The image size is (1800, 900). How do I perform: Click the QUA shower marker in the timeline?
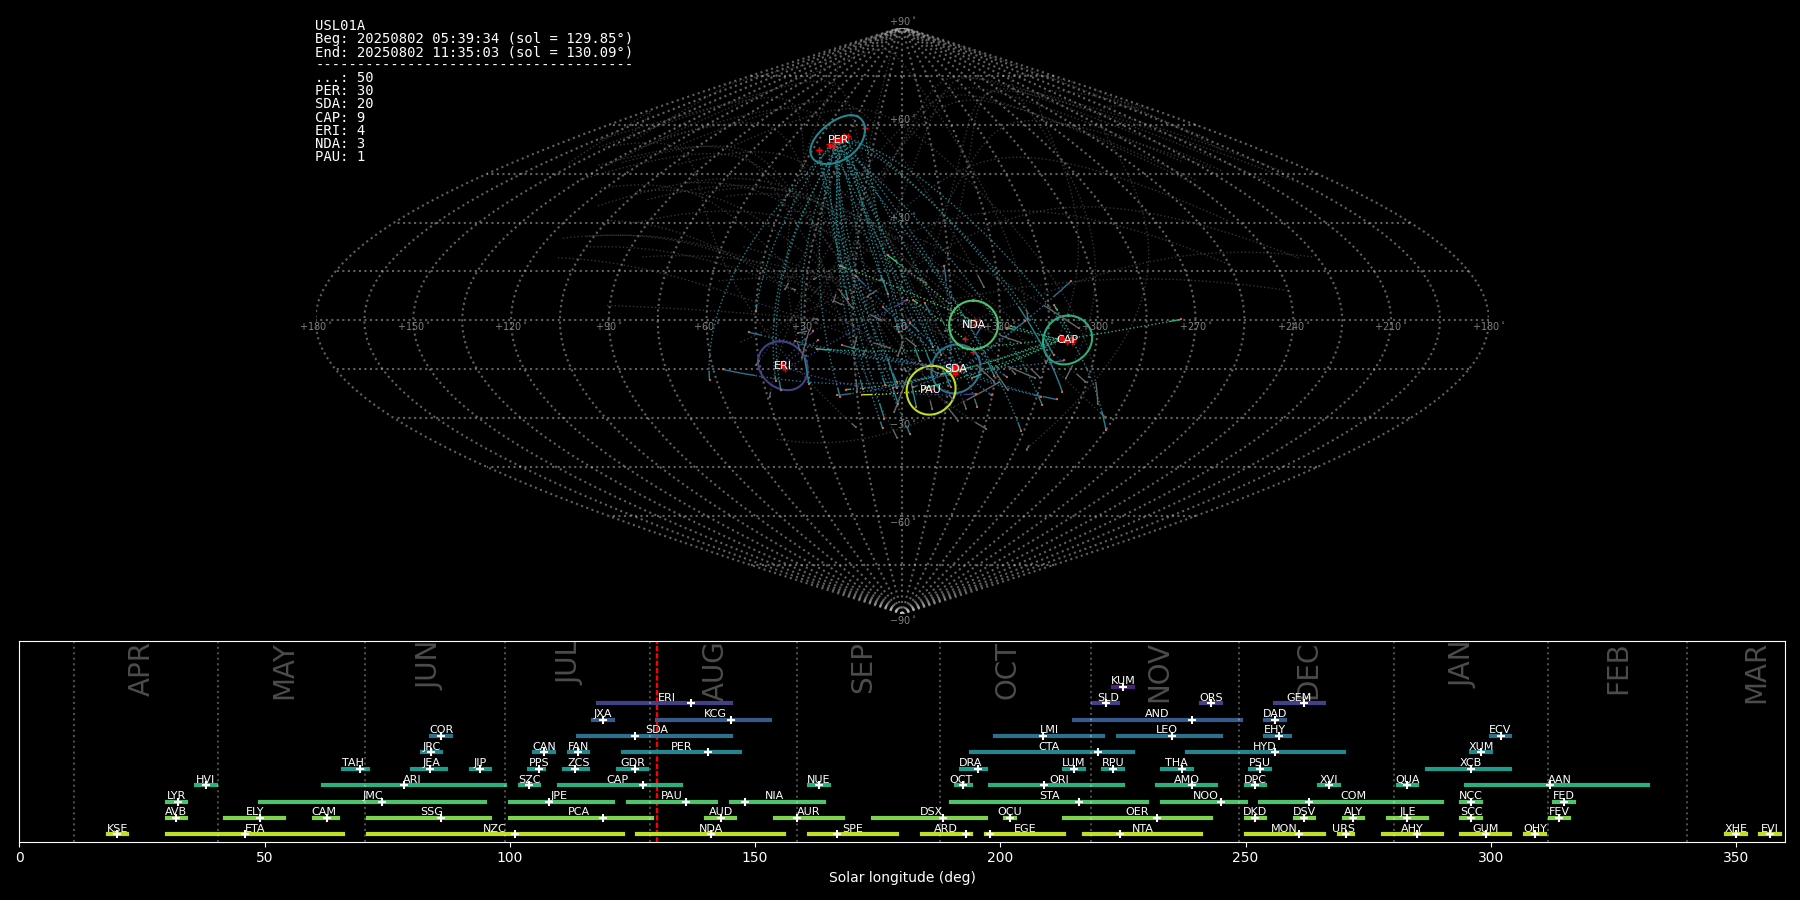1407,785
